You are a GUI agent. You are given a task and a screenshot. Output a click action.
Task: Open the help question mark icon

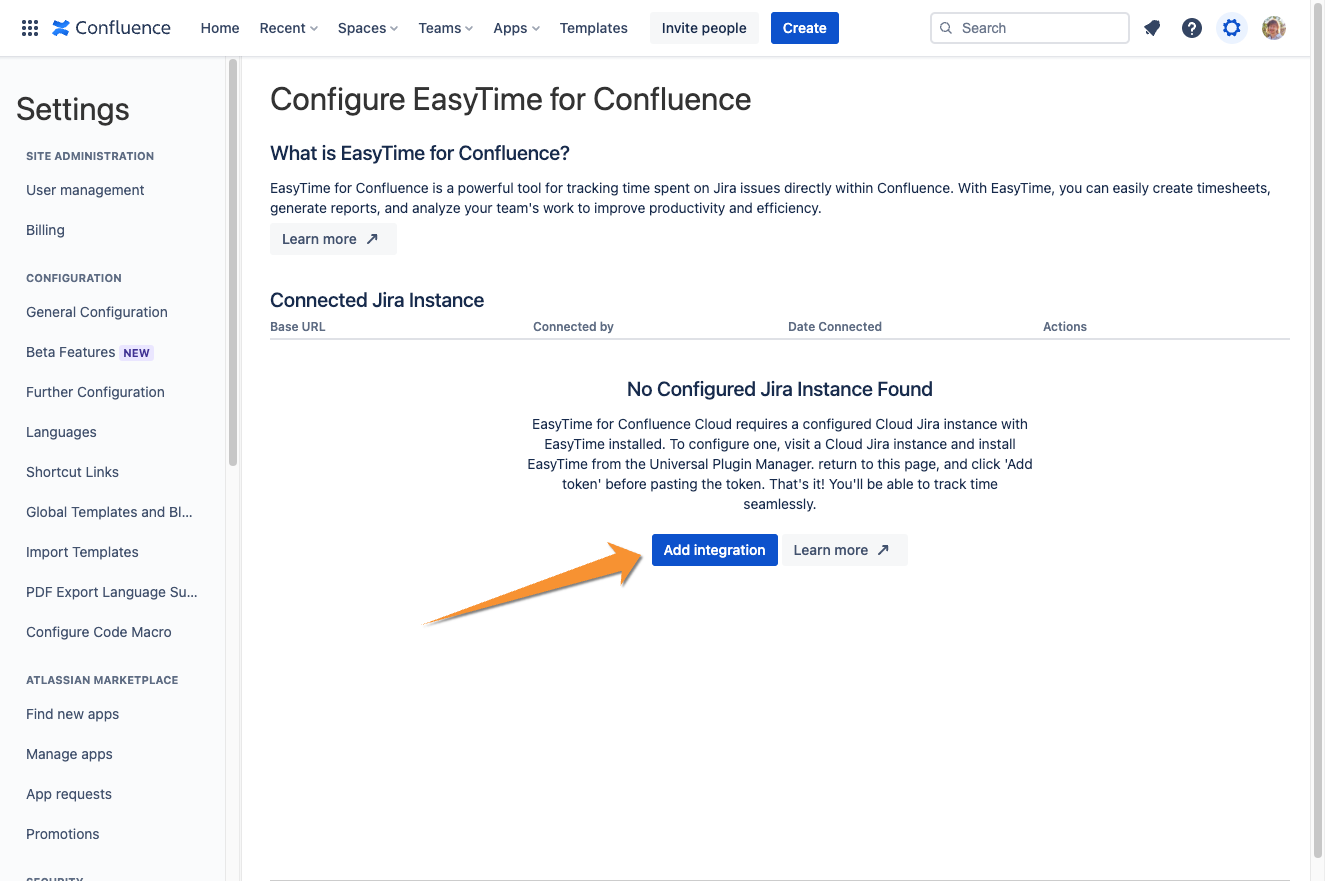pos(1192,28)
